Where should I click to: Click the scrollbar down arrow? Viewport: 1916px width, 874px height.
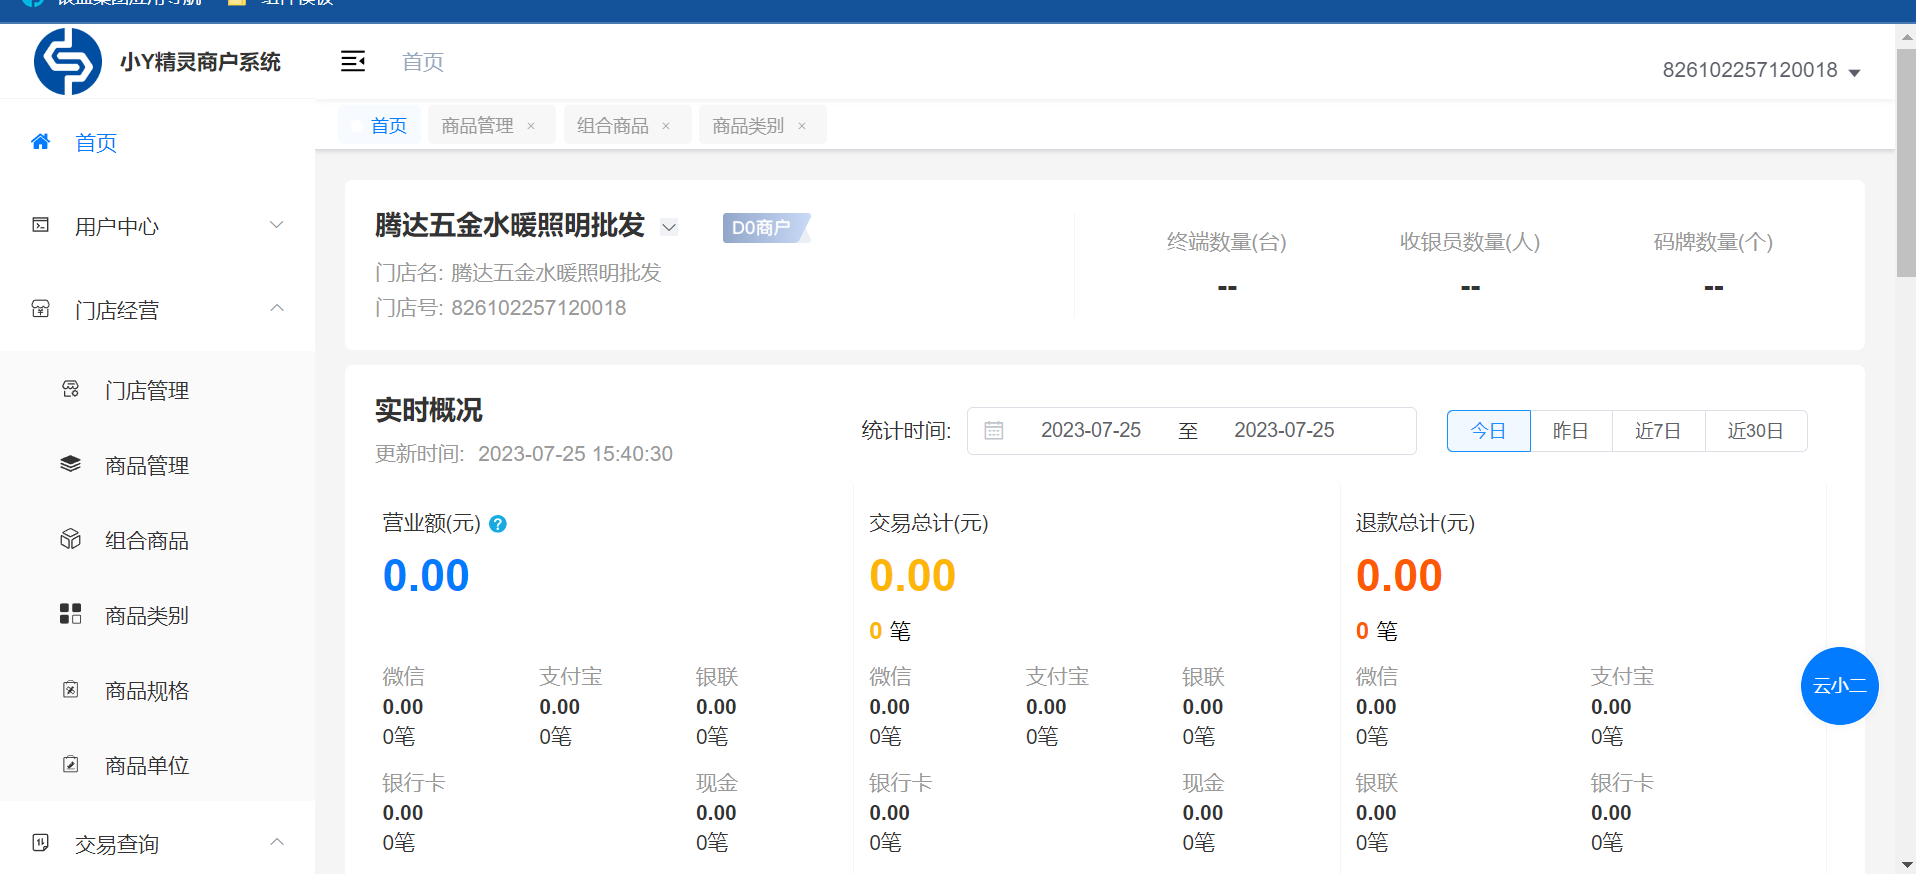pyautogui.click(x=1906, y=864)
